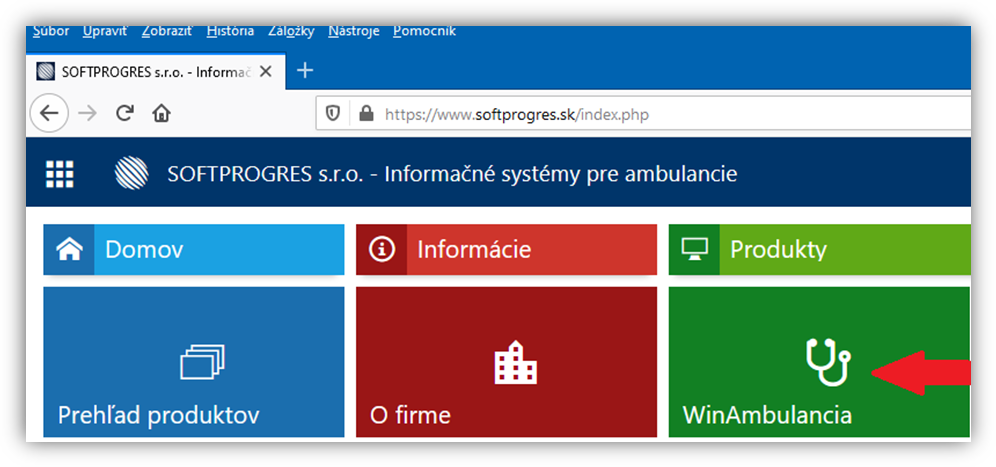996x467 pixels.
Task: Reload the page with the refresh icon
Action: [x=124, y=114]
